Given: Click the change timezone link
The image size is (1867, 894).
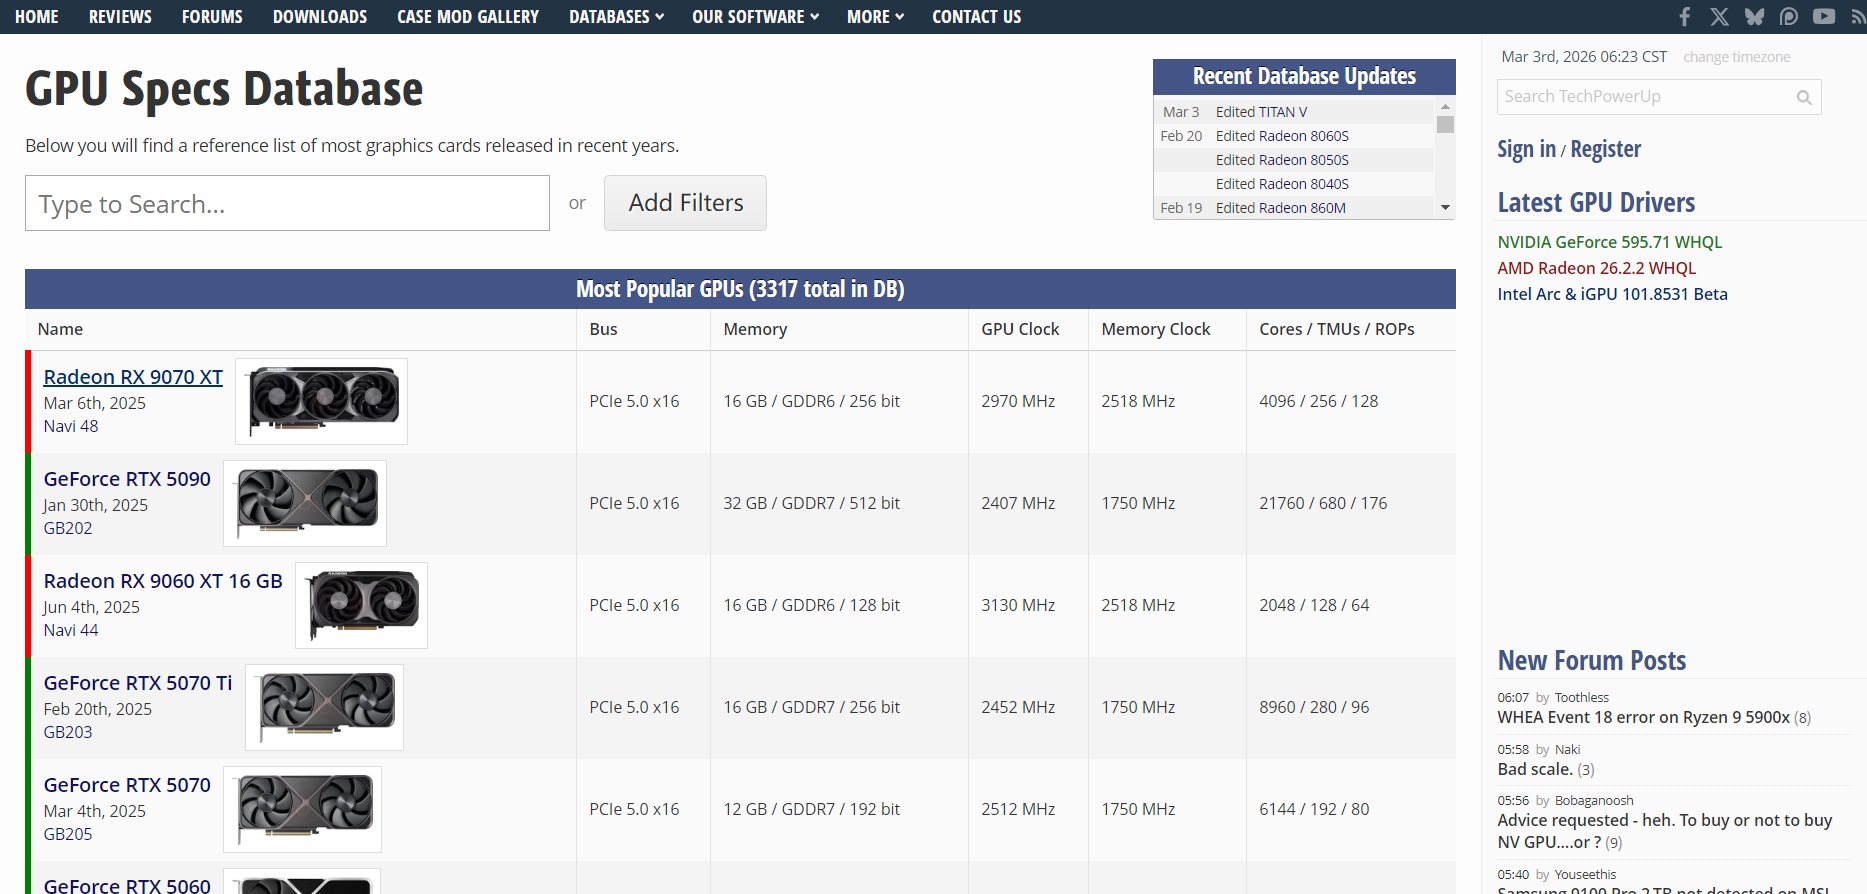Looking at the screenshot, I should point(1736,57).
